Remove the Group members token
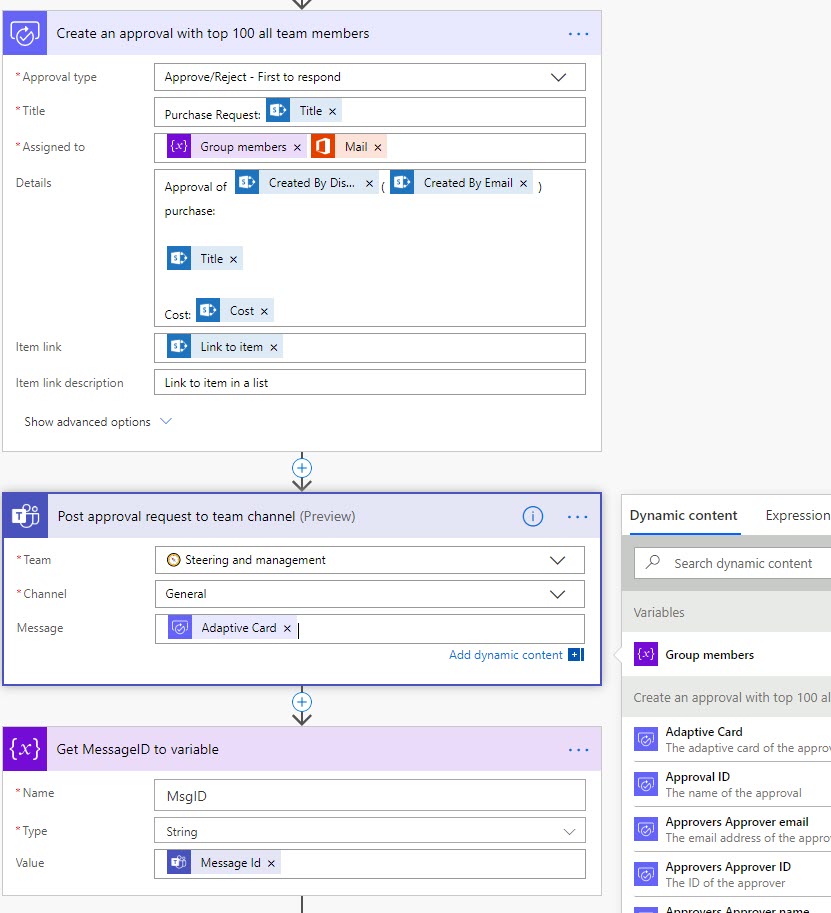Viewport: 831px width, 913px height. click(x=297, y=147)
